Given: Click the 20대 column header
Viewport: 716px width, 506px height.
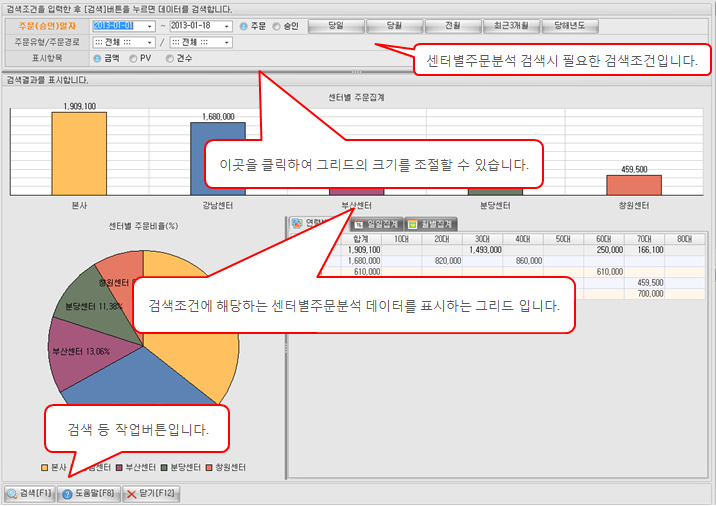Looking at the screenshot, I should (442, 239).
